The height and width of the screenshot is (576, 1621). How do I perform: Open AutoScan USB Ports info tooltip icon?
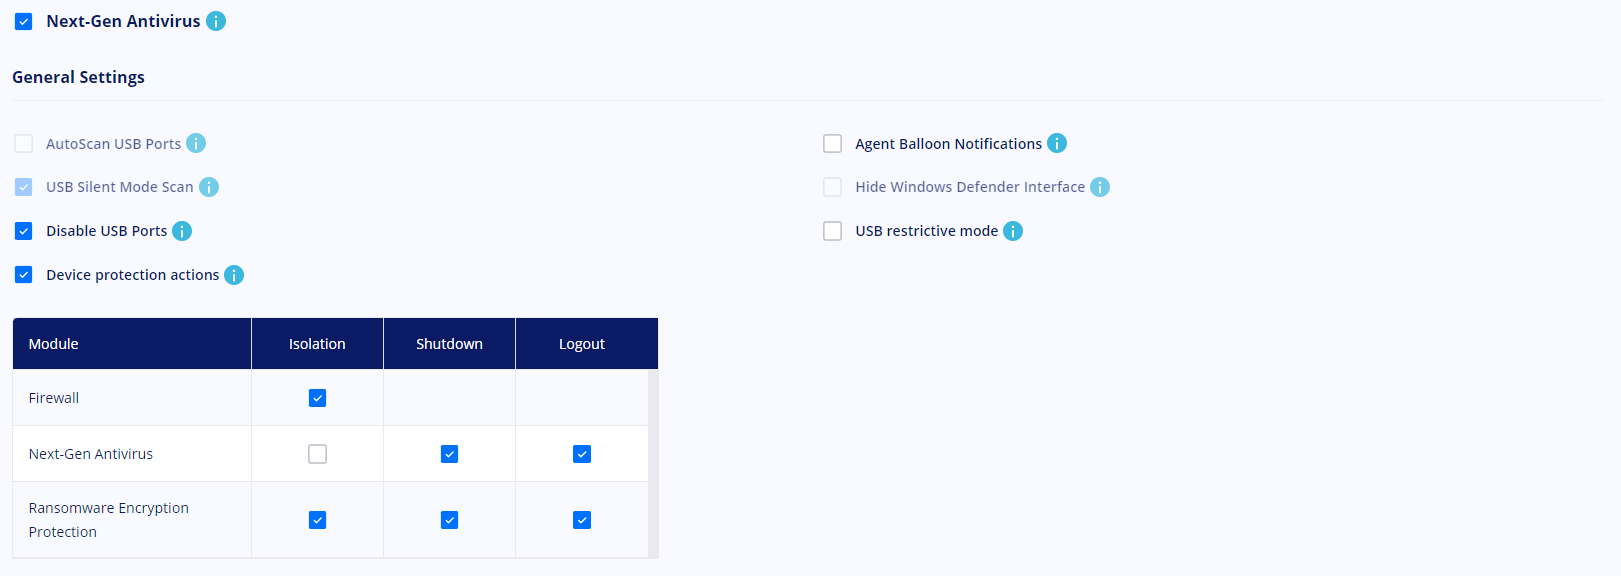[196, 143]
